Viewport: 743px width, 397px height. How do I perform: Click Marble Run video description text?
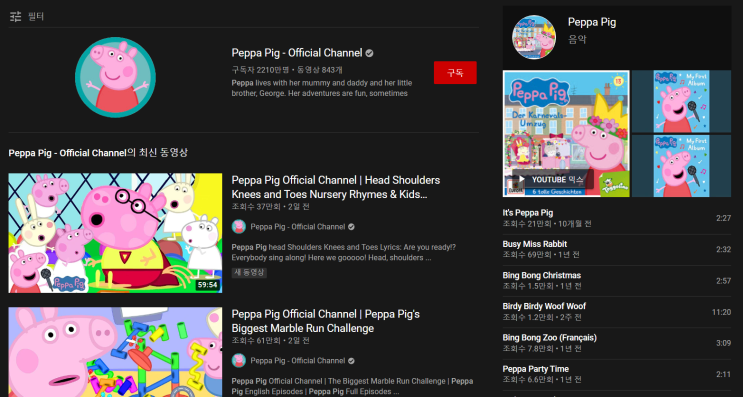pos(352,386)
